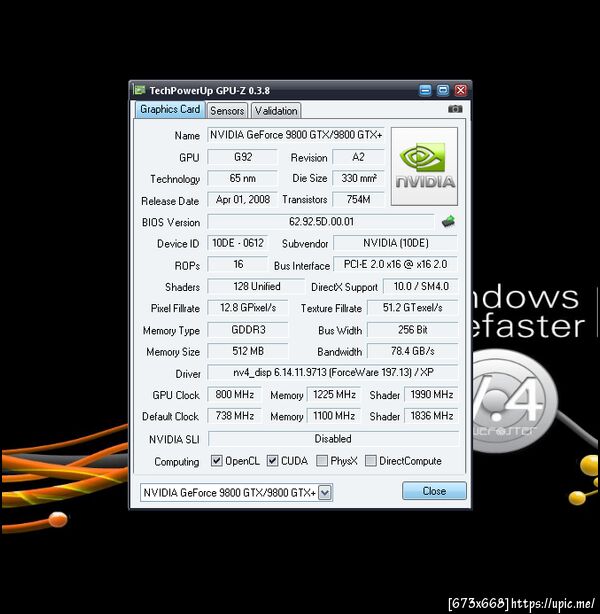The image size is (600, 614).
Task: Select the BIOS Version 62.92.5D.00.01 field
Action: pyautogui.click(x=321, y=222)
